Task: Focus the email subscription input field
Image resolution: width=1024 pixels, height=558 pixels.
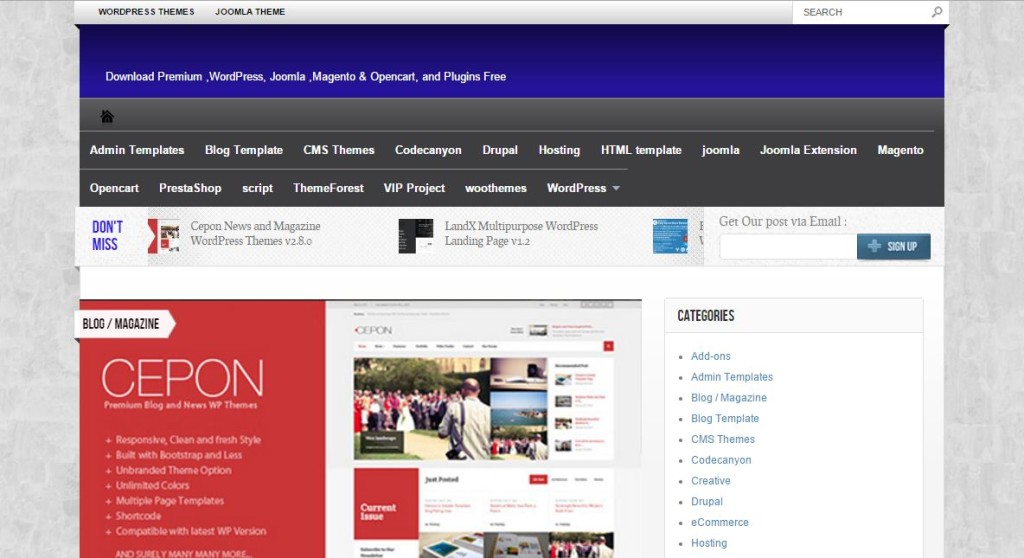Action: click(788, 247)
